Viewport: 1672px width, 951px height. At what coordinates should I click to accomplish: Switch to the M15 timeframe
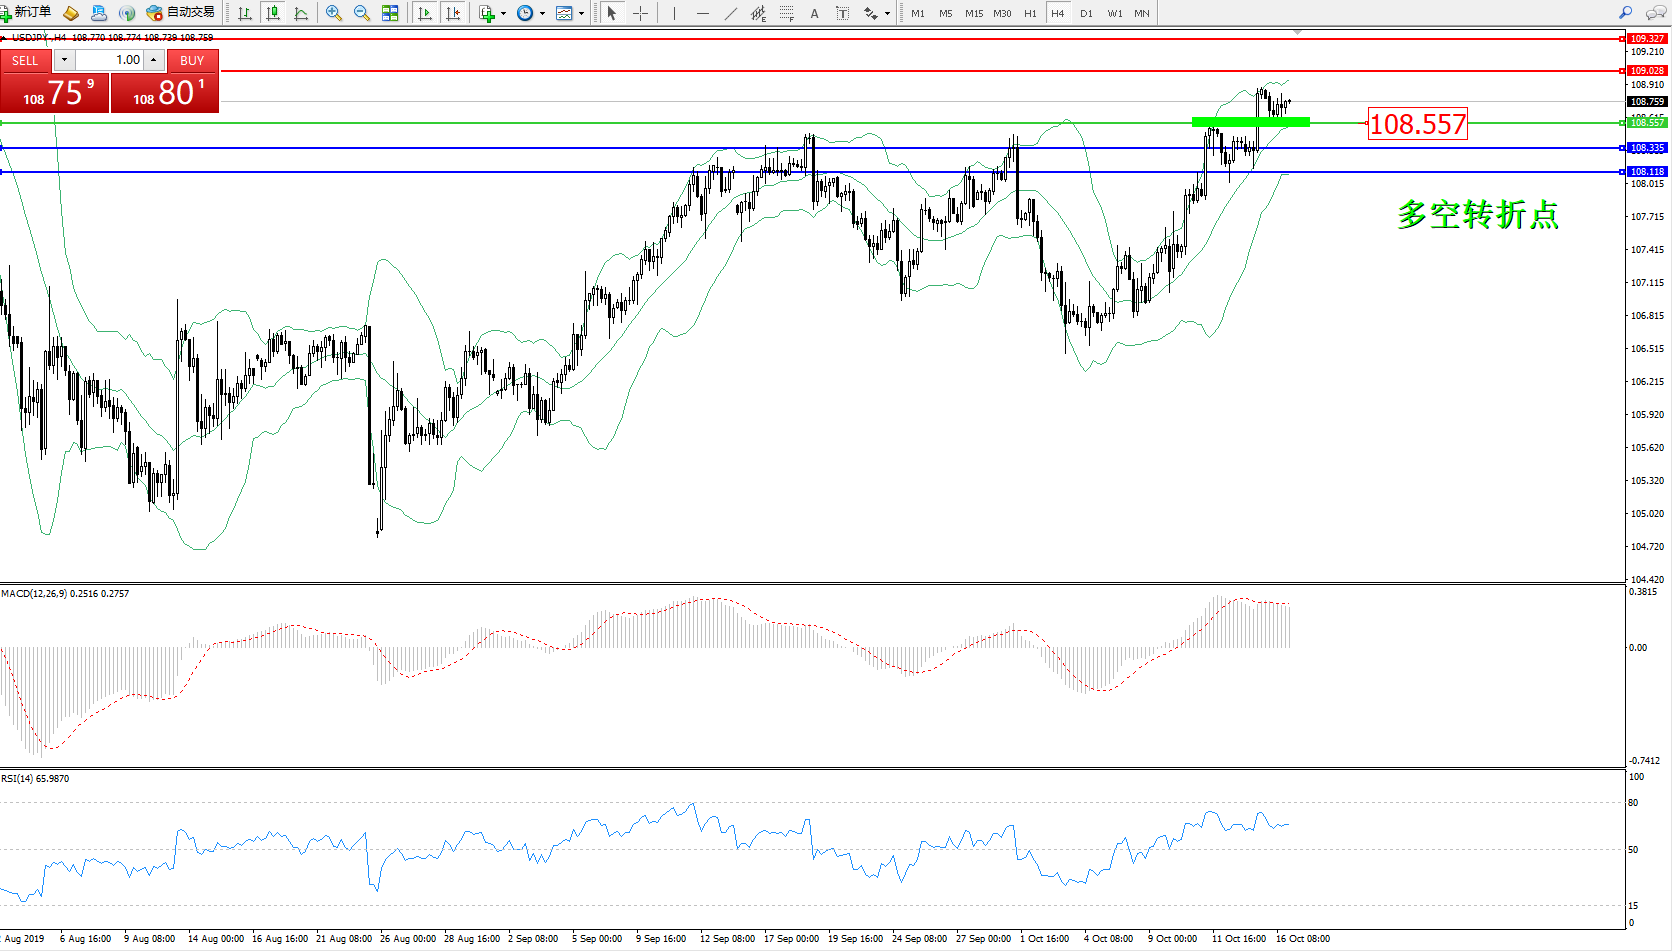973,13
